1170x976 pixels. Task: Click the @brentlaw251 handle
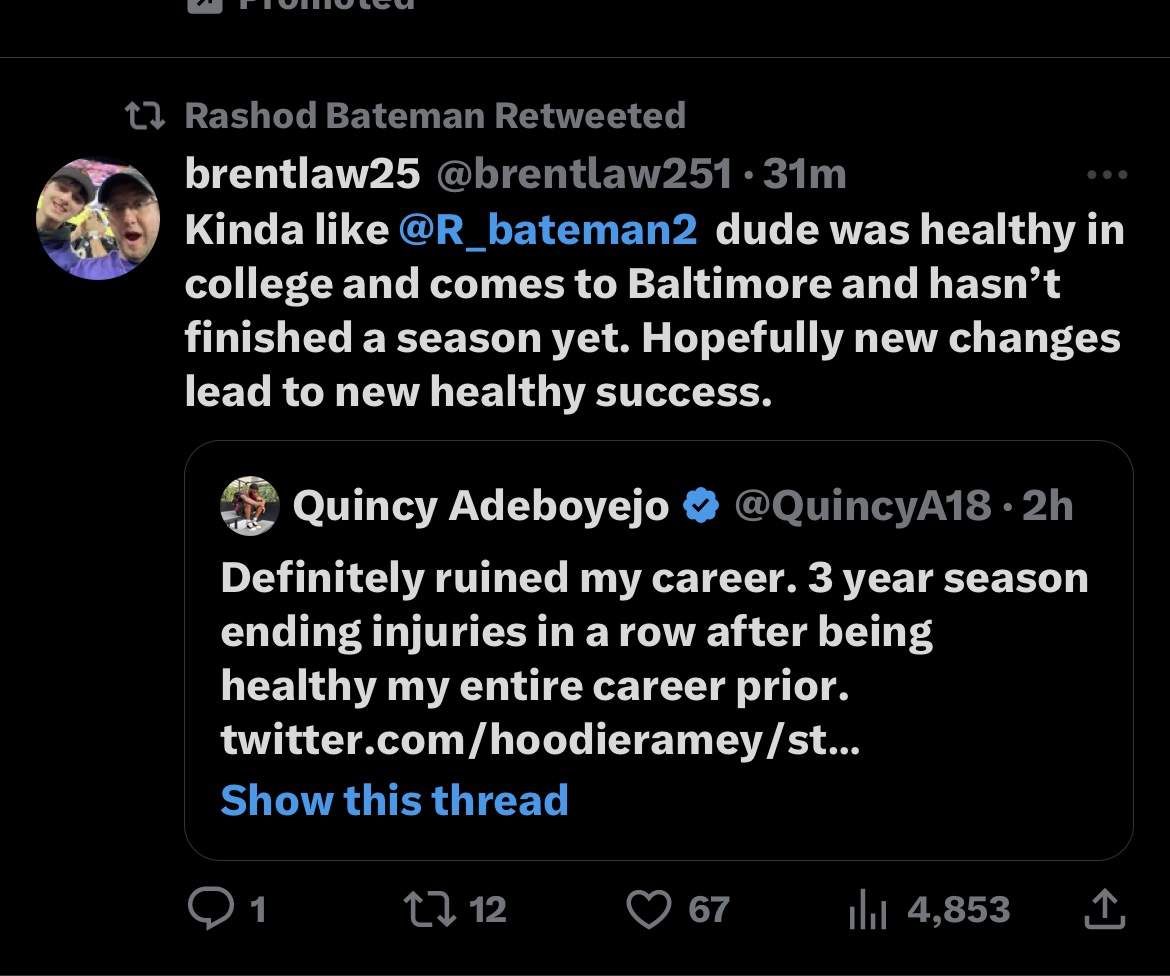click(x=584, y=174)
